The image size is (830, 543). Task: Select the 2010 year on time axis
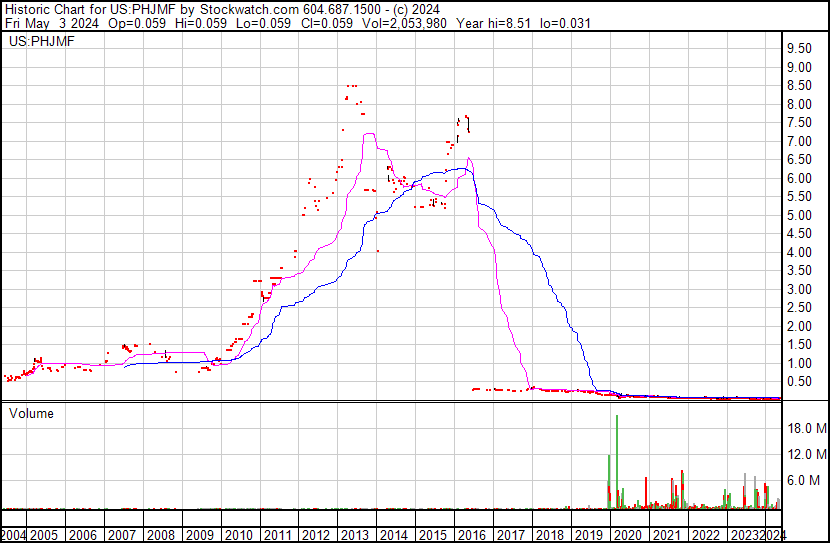coord(239,536)
